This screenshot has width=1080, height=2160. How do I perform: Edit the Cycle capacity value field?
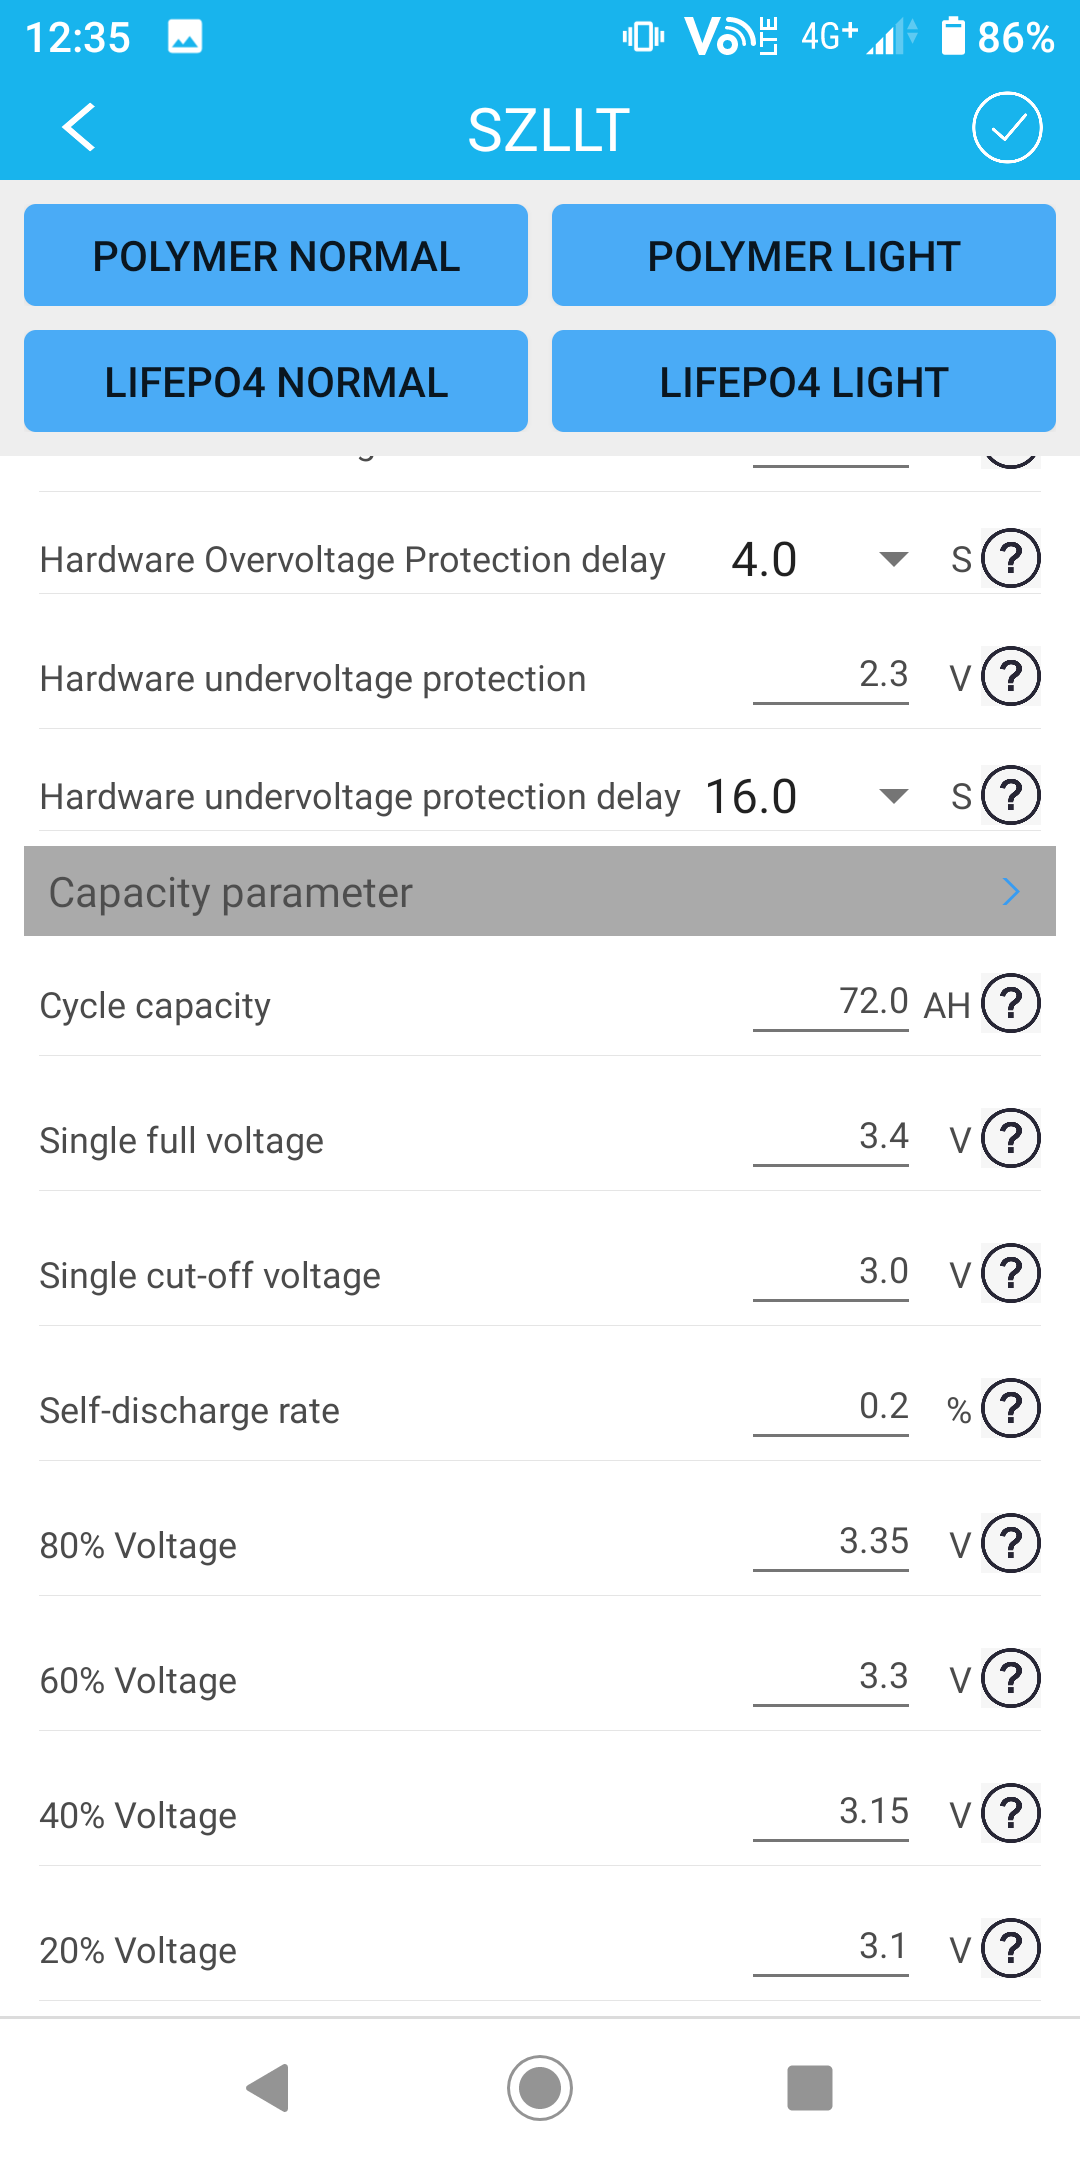click(x=831, y=1003)
